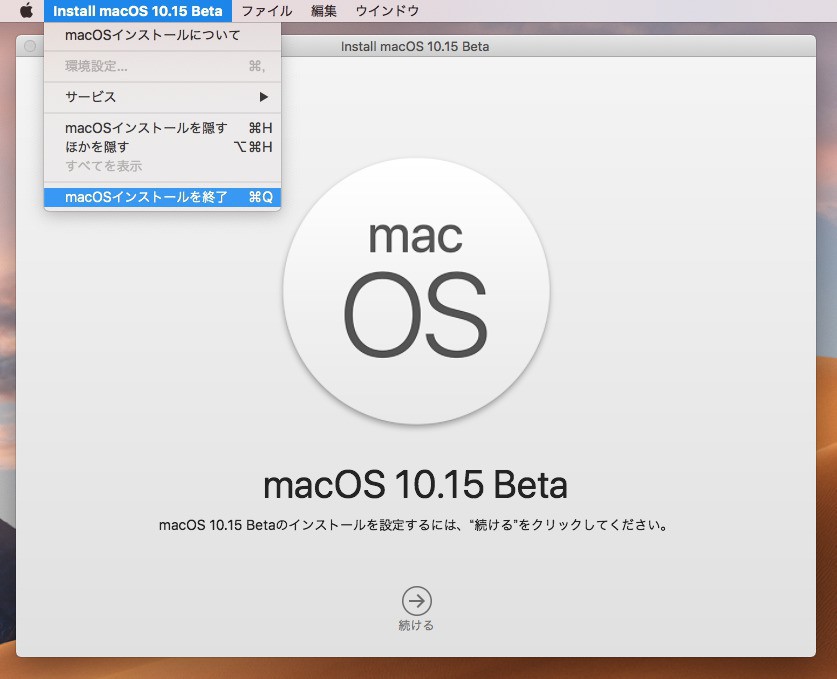
Task: Open the 編集 menu
Action: tap(324, 11)
